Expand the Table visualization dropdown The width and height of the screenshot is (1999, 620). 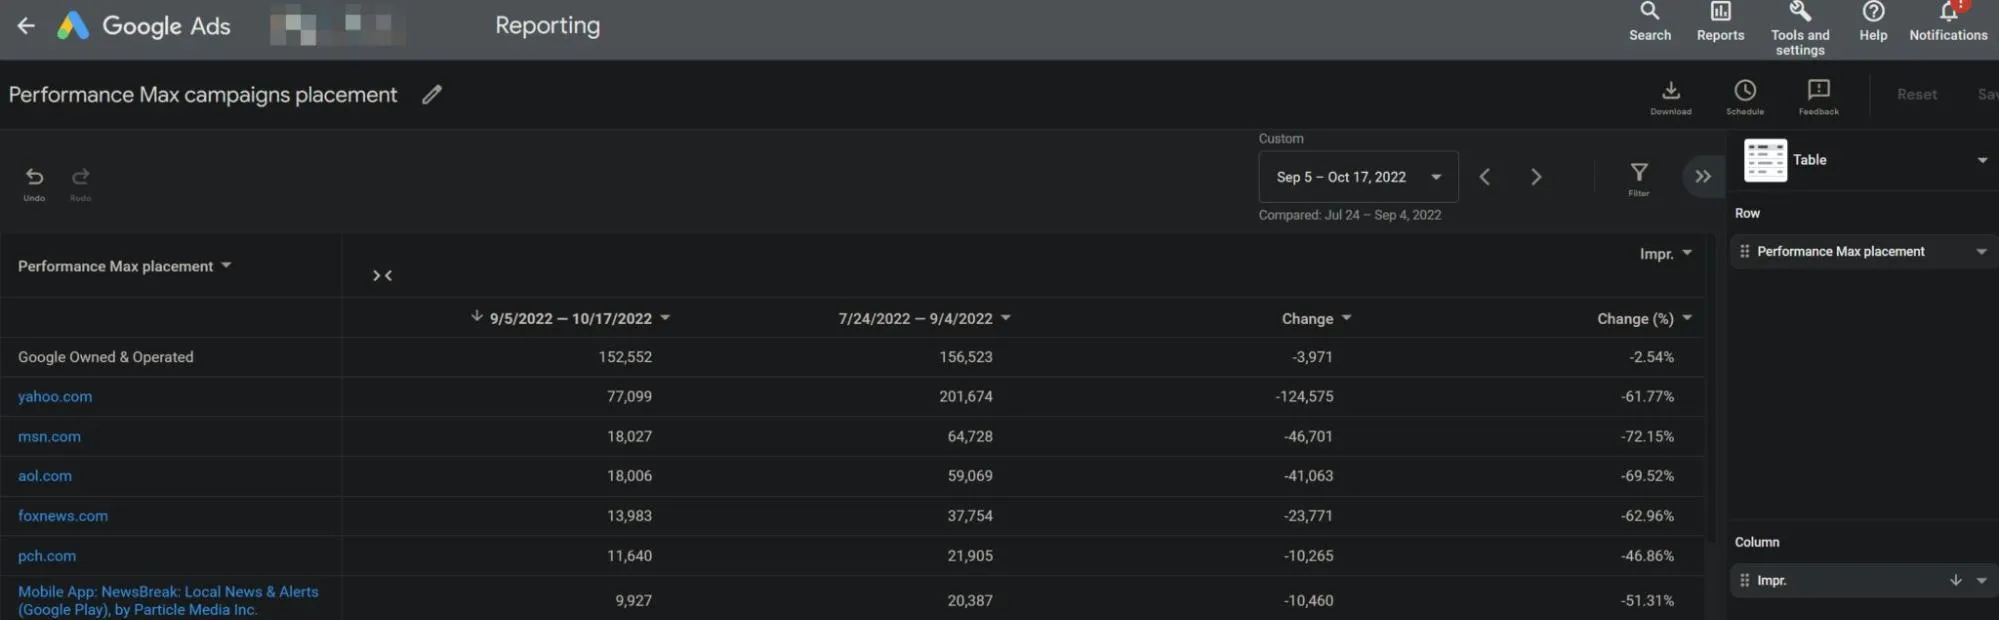click(1982, 160)
